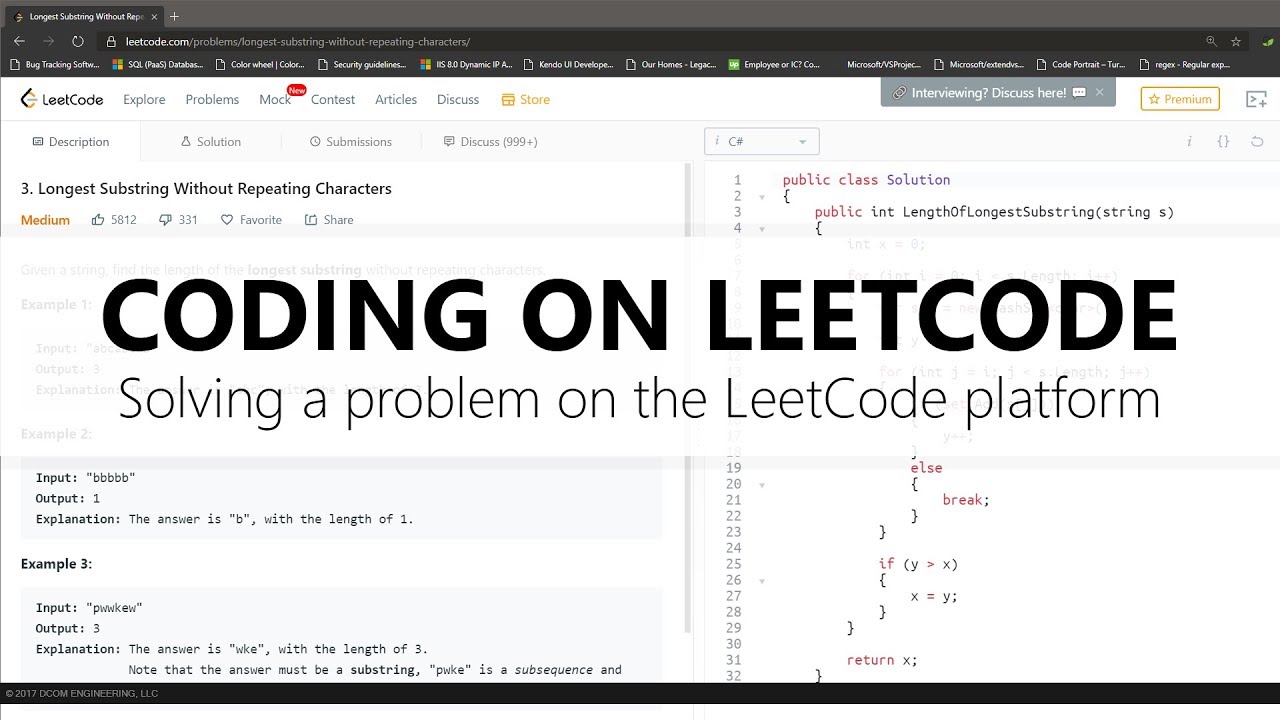Open the Store link

[x=526, y=99]
